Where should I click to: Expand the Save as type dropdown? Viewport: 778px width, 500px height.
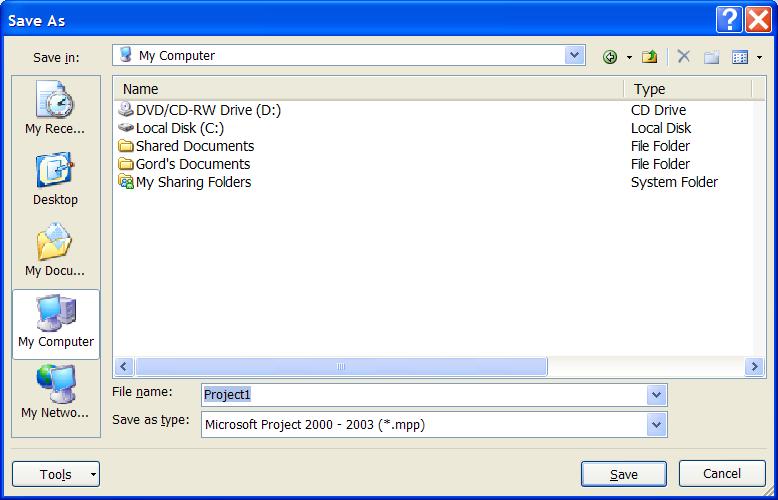pyautogui.click(x=656, y=425)
